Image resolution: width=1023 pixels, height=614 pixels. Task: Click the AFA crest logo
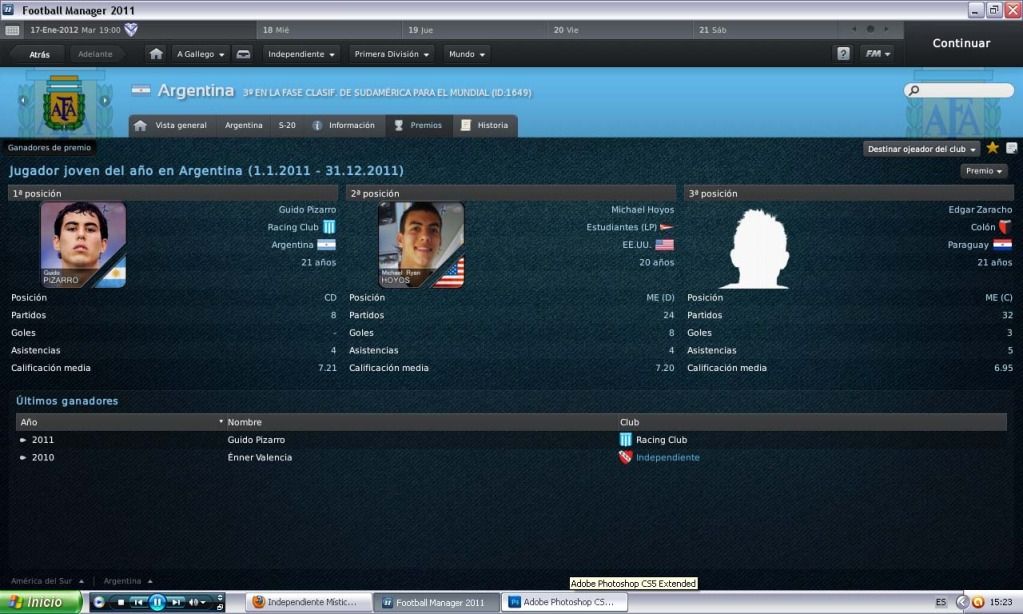(63, 103)
